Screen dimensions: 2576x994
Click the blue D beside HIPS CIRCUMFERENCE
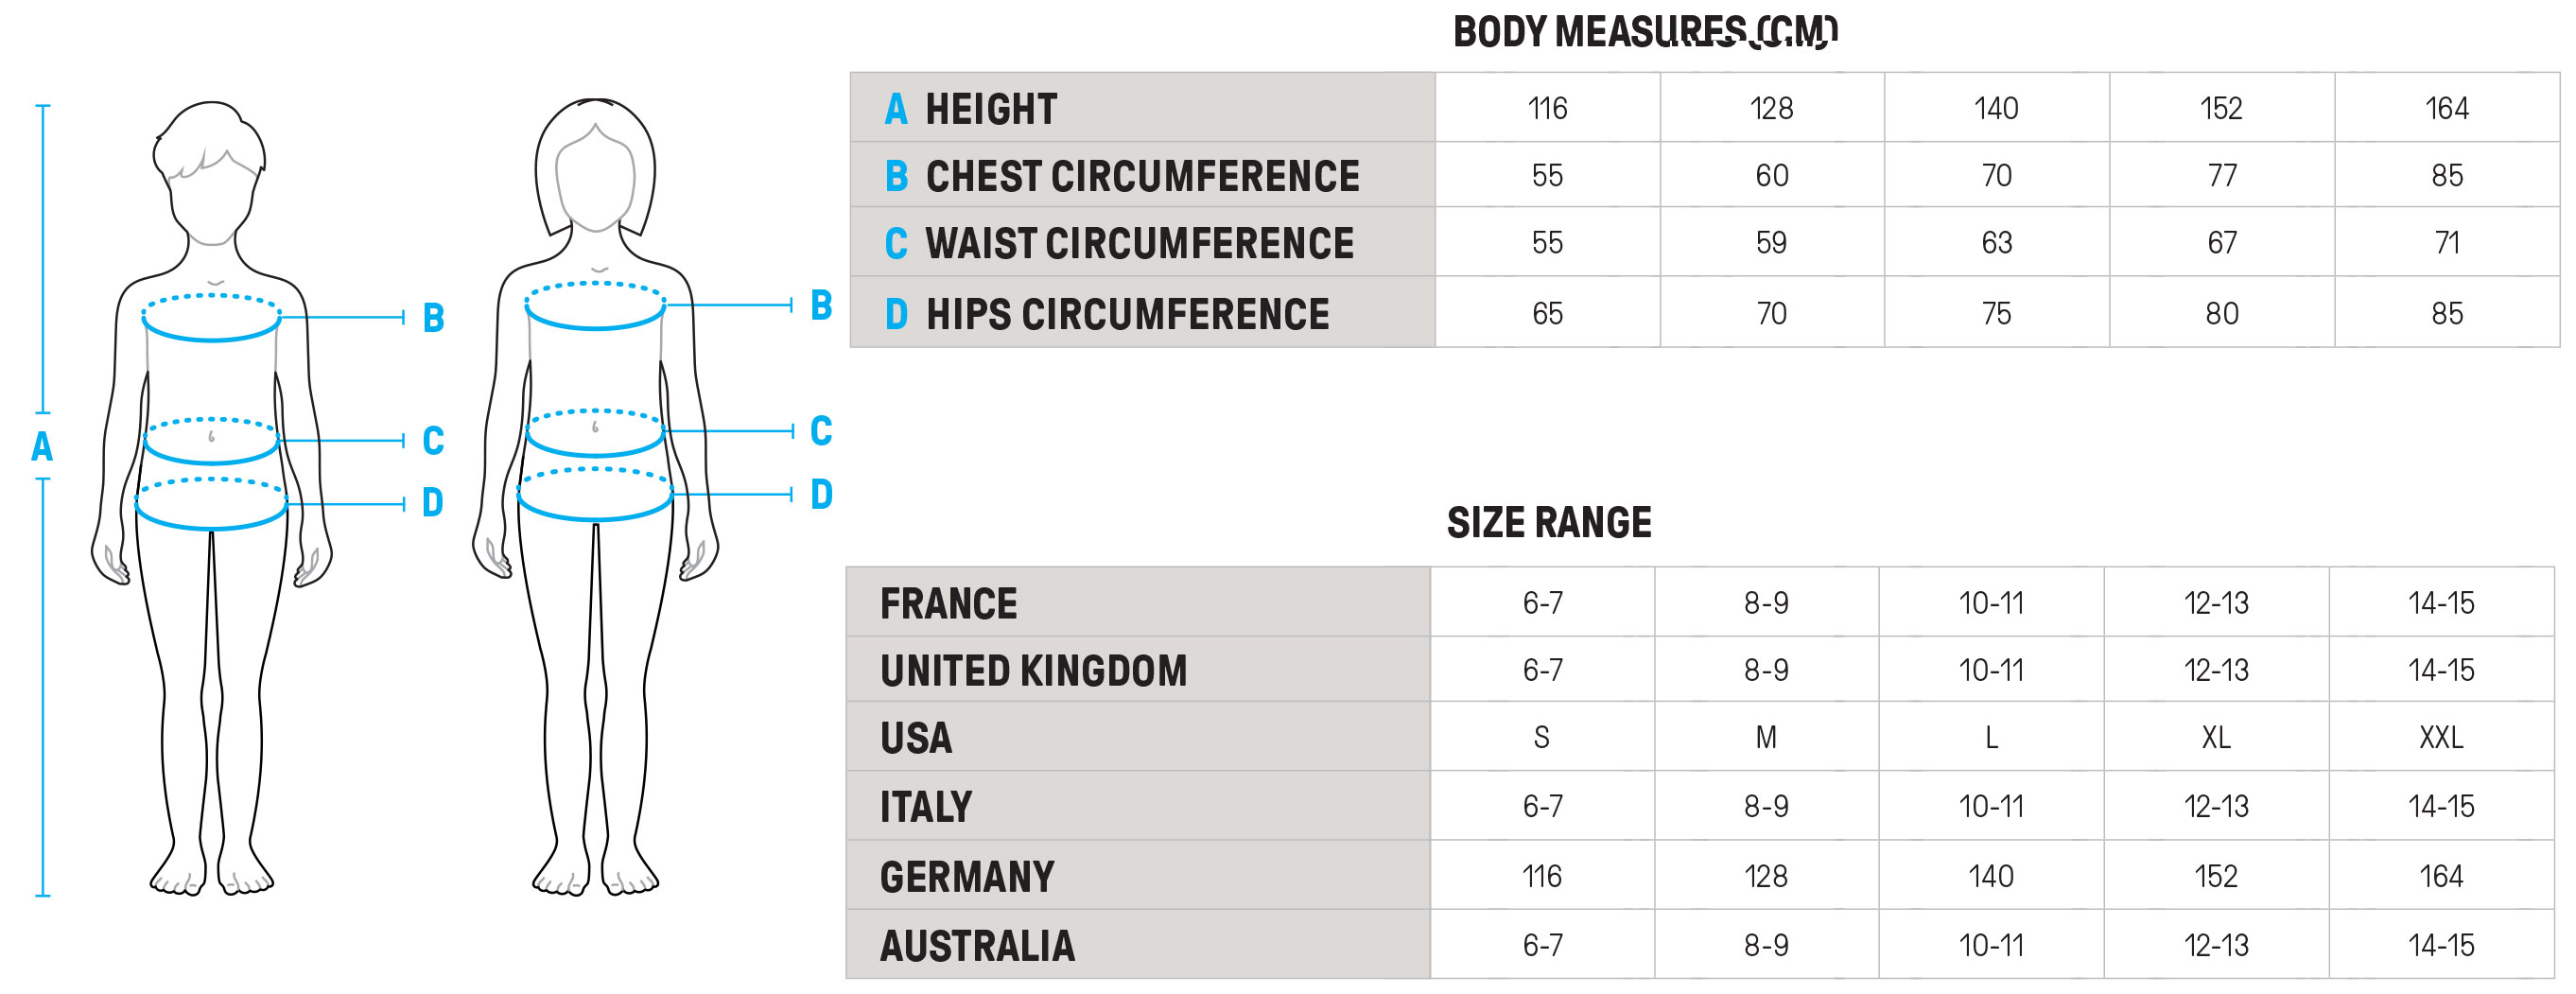coord(896,314)
